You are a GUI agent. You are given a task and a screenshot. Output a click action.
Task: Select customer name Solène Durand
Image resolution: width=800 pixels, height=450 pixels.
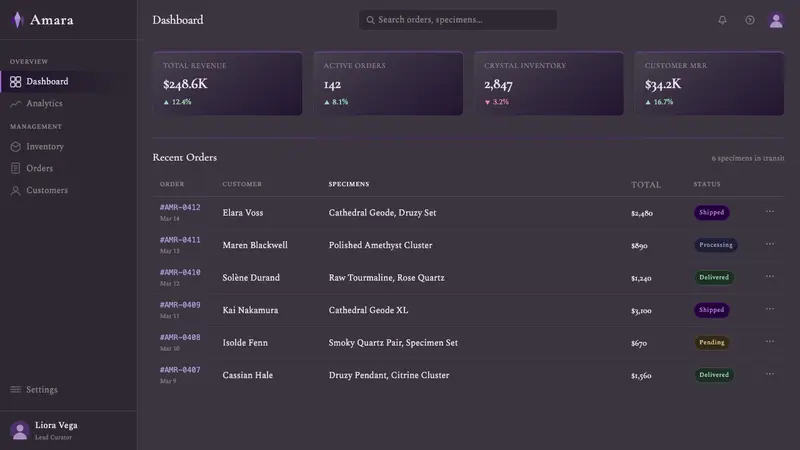click(x=251, y=278)
